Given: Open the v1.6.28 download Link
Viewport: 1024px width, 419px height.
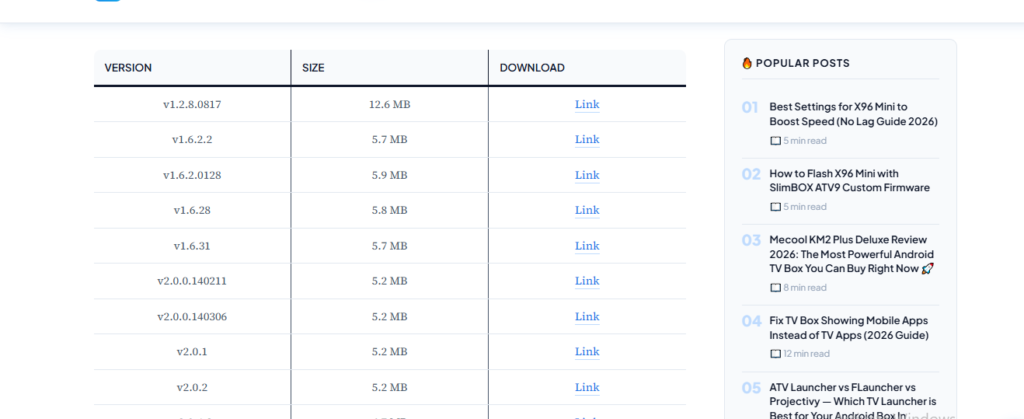Looking at the screenshot, I should click(587, 210).
